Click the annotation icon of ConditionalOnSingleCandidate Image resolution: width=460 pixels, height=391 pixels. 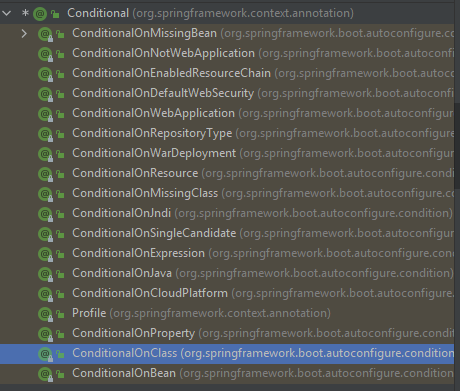(45, 234)
